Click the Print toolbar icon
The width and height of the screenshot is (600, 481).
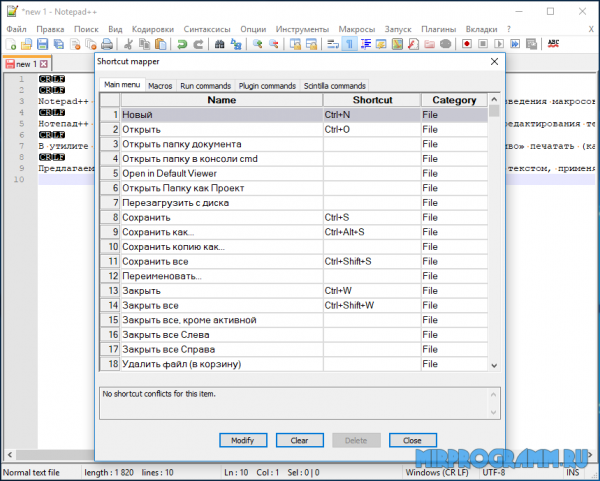point(107,44)
